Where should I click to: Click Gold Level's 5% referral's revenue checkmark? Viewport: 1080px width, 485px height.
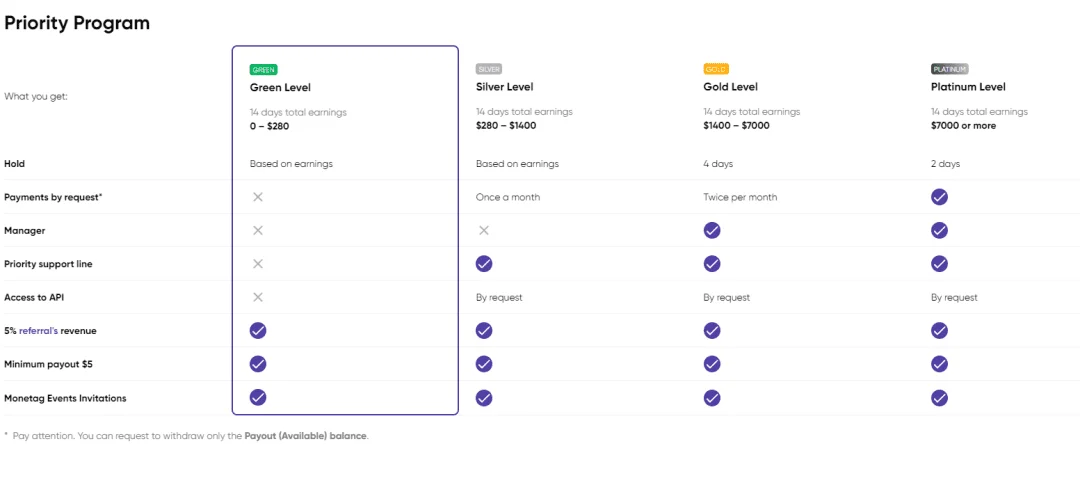coord(712,331)
